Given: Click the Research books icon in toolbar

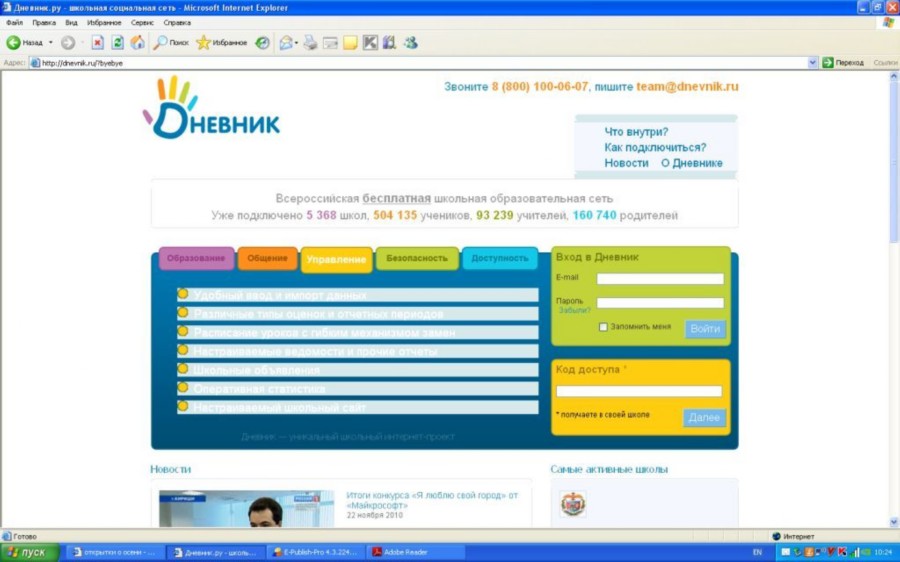Looking at the screenshot, I should coord(390,42).
